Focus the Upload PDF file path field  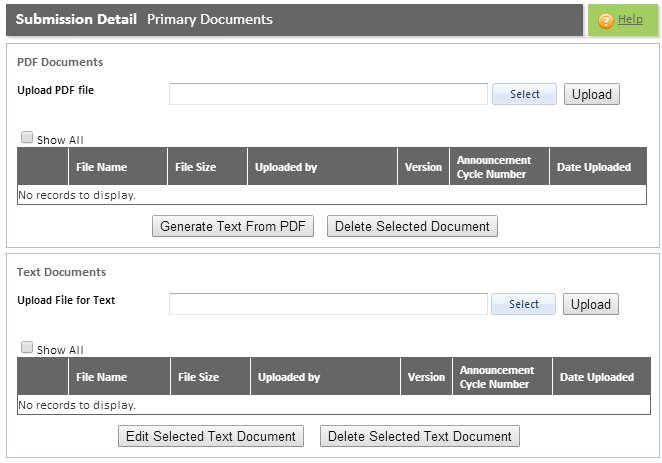coord(328,94)
